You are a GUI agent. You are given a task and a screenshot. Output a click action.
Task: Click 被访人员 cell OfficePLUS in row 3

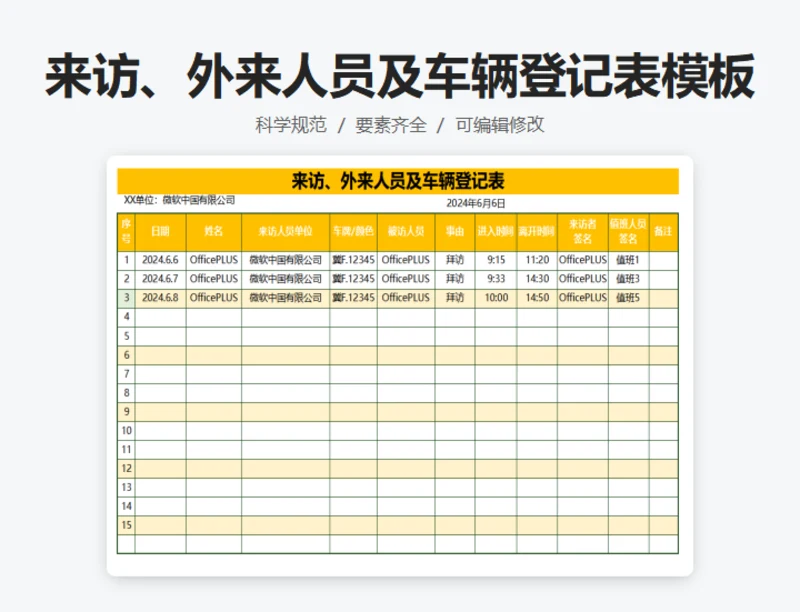(406, 298)
